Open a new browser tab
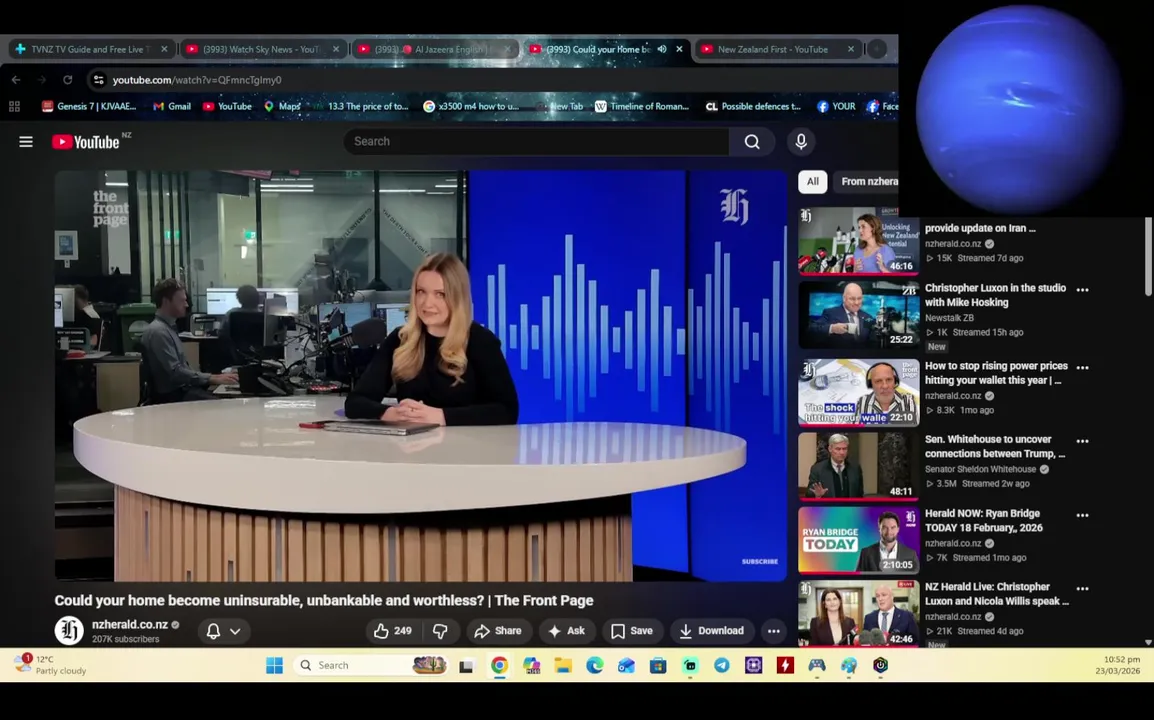 (x=877, y=49)
